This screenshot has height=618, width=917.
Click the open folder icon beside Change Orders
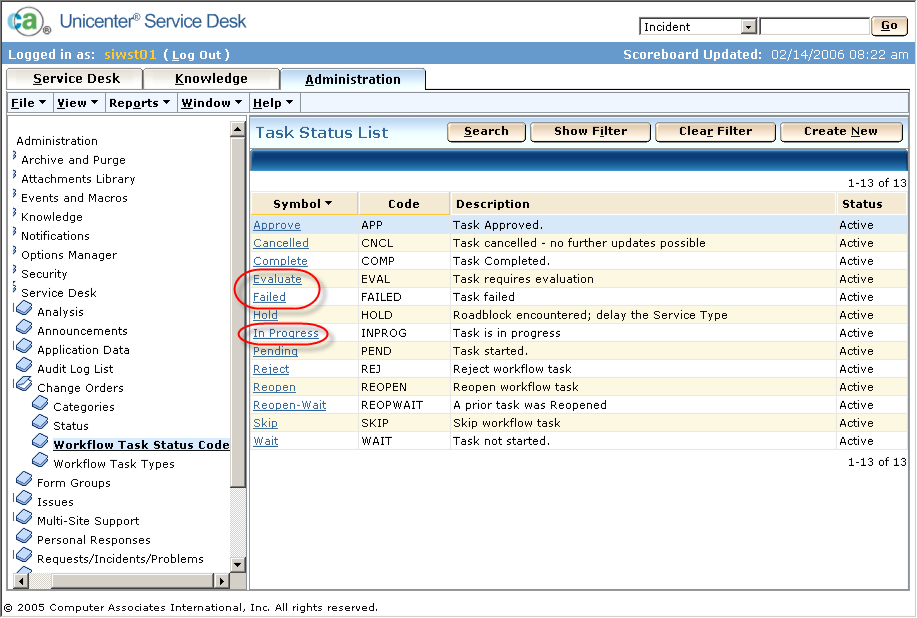(x=24, y=387)
